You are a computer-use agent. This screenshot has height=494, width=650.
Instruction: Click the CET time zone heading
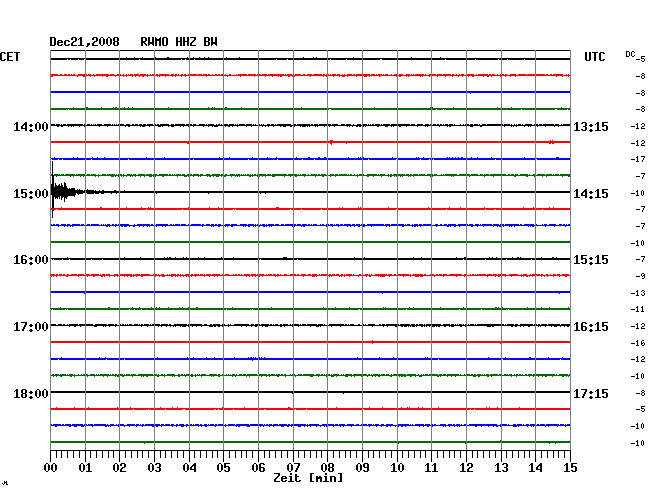10,57
